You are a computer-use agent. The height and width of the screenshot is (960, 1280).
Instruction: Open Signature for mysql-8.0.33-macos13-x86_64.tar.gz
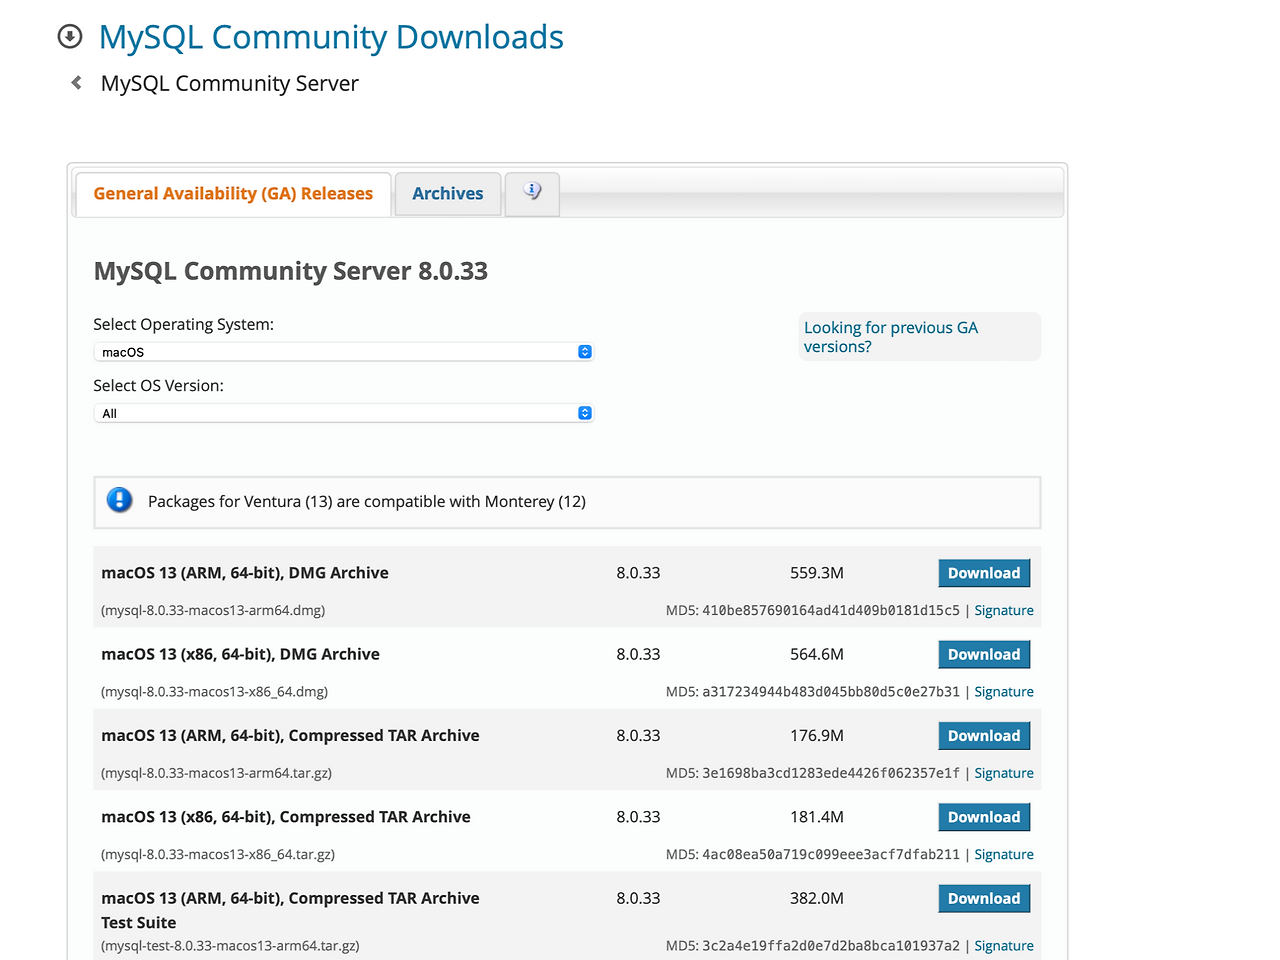tap(1004, 854)
